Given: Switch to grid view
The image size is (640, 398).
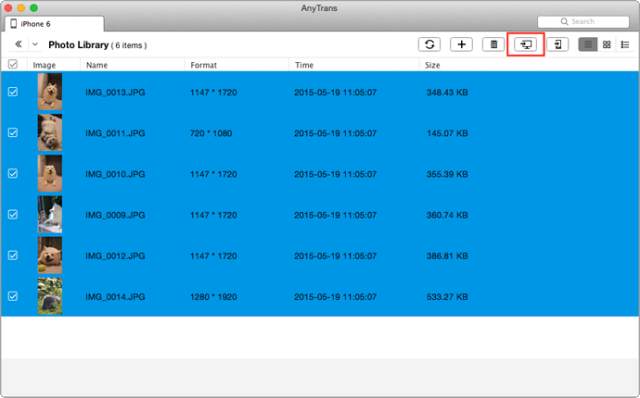Looking at the screenshot, I should click(x=607, y=44).
